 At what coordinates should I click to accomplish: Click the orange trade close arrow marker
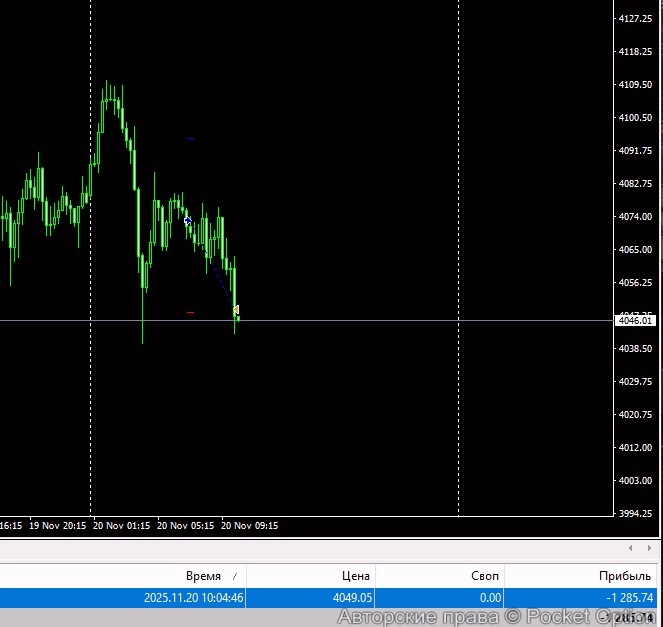236,310
